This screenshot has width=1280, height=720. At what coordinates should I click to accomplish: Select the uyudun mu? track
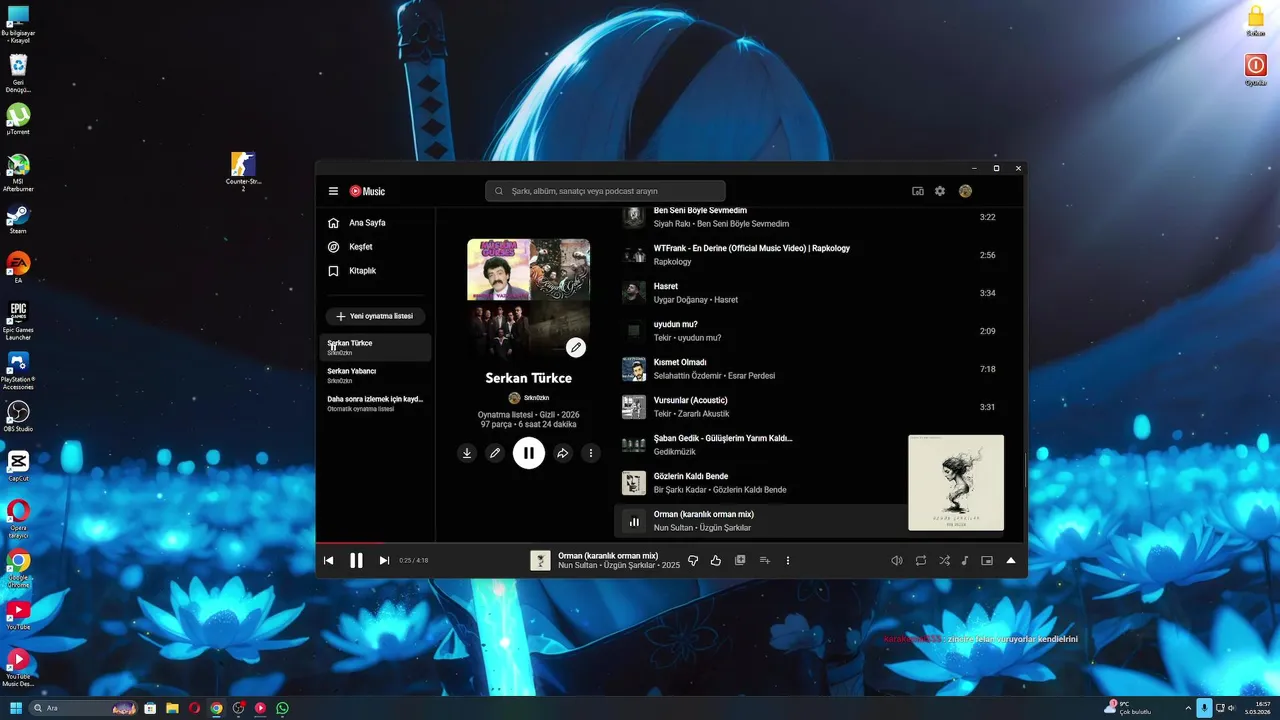pyautogui.click(x=810, y=331)
